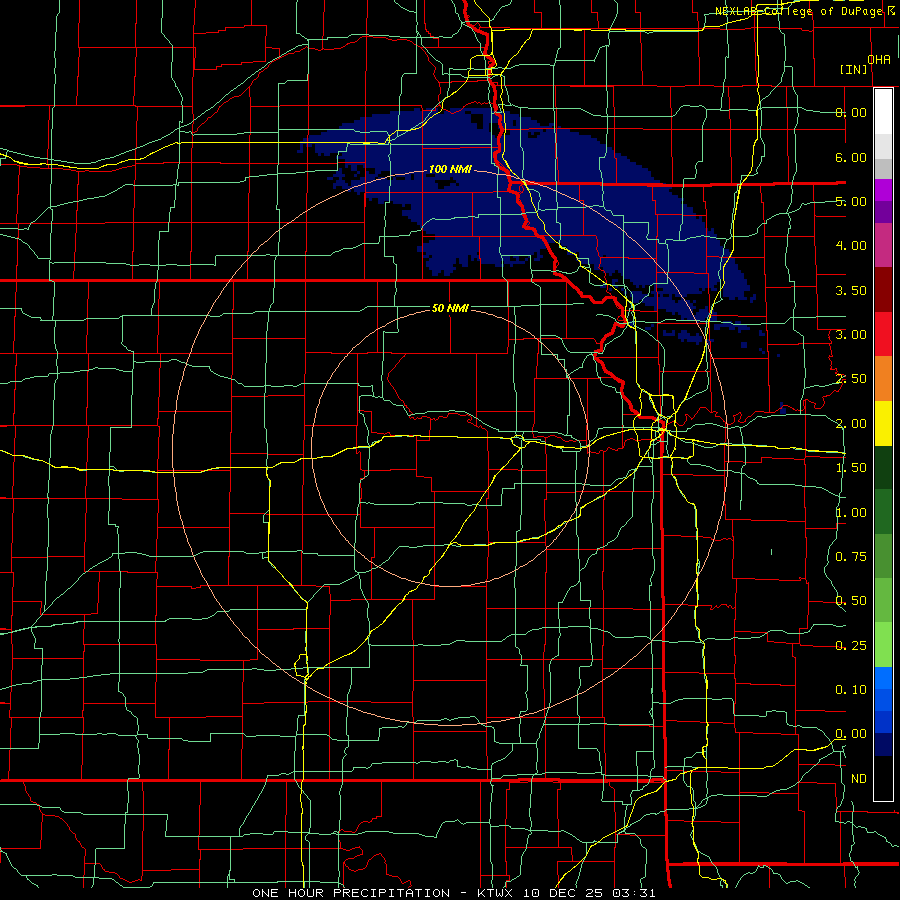Click the 0.50 legend value
Image resolution: width=900 pixels, height=900 pixels.
click(x=851, y=601)
